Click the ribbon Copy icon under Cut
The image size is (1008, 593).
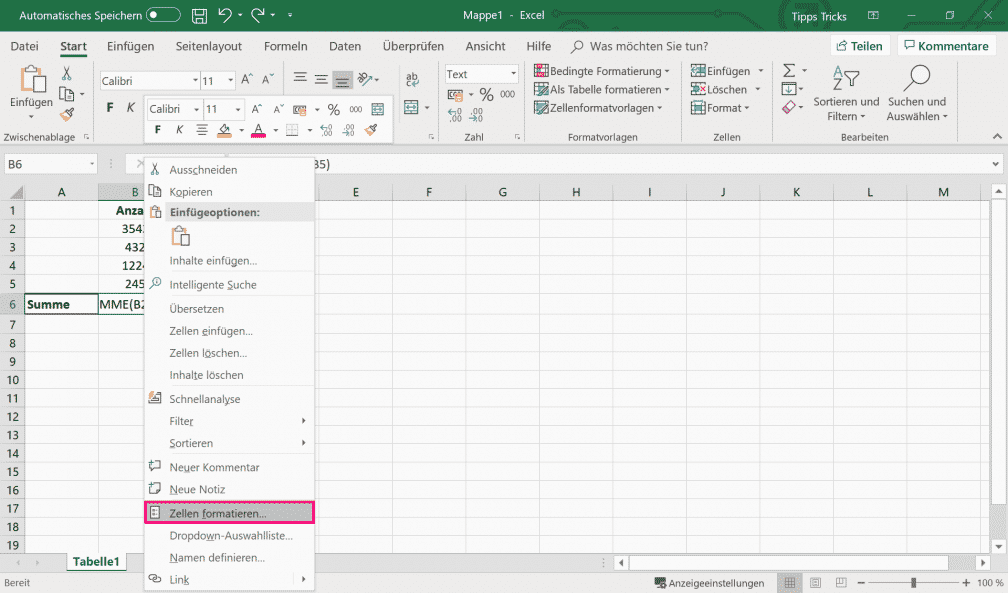[x=66, y=94]
